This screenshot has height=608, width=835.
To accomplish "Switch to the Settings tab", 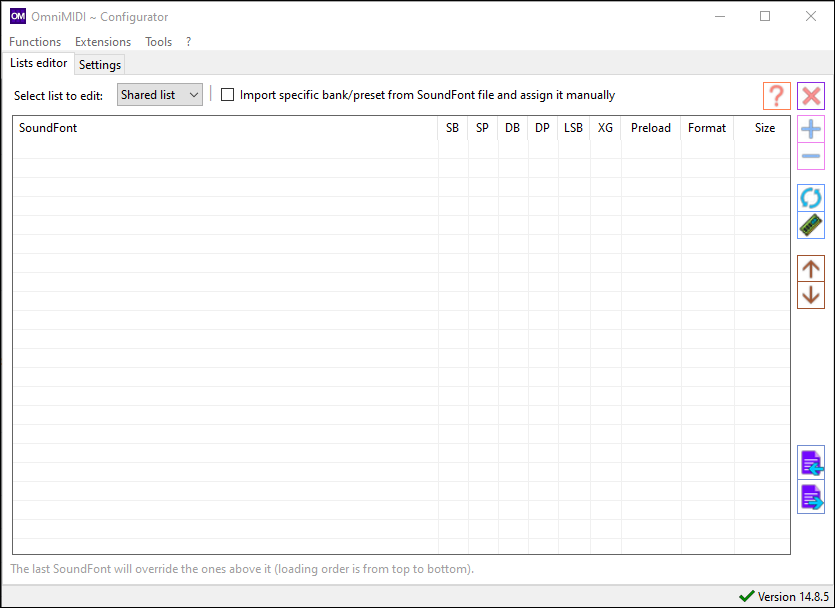I will (100, 65).
